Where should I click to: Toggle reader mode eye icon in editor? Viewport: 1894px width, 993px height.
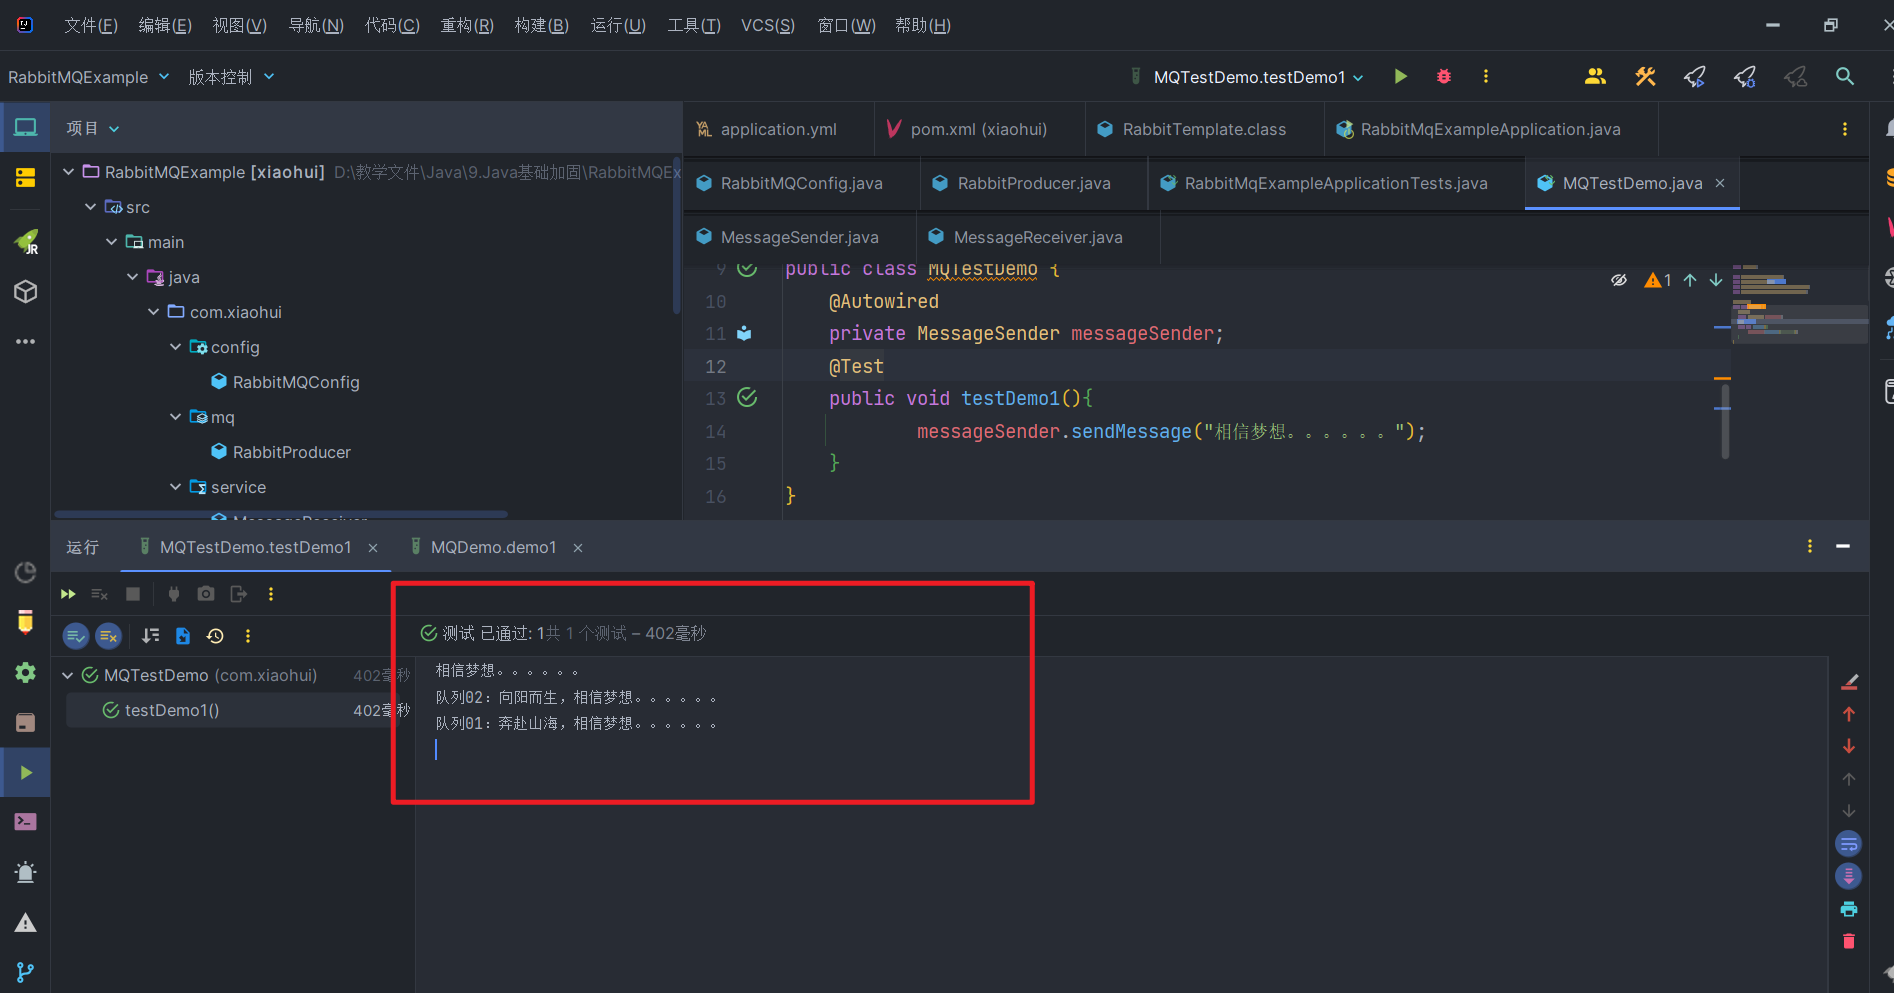pos(1619,280)
